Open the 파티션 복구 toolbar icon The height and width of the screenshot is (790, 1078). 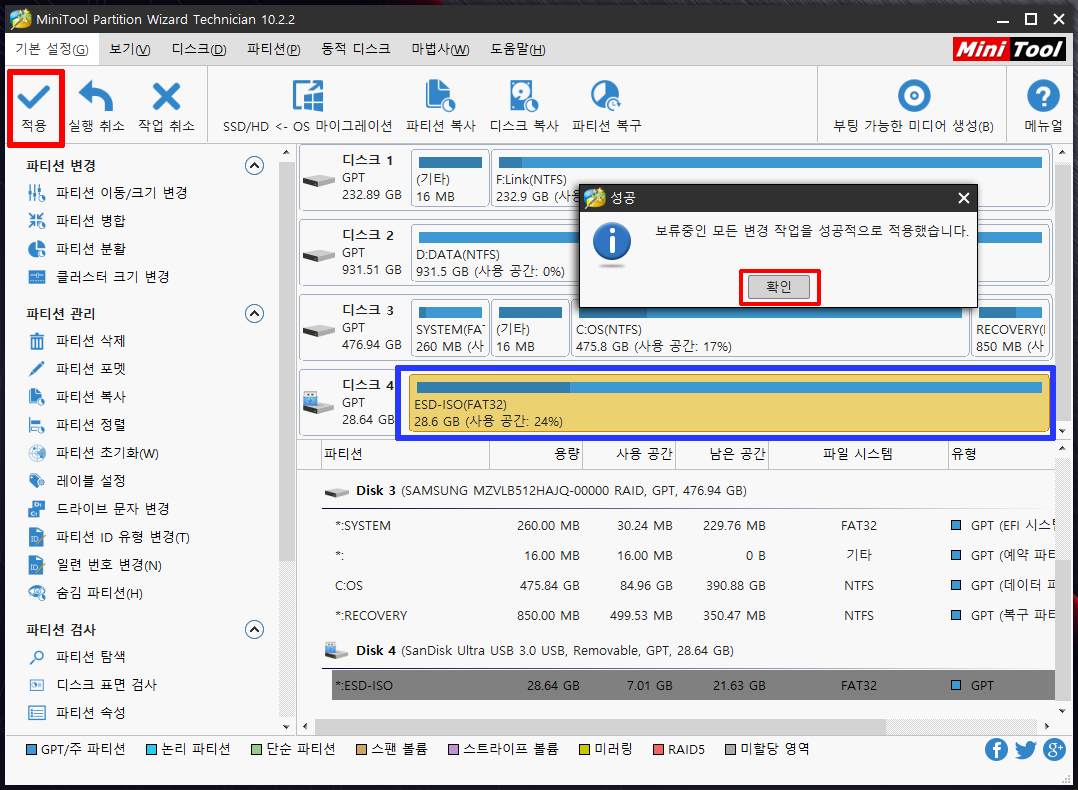click(x=606, y=96)
